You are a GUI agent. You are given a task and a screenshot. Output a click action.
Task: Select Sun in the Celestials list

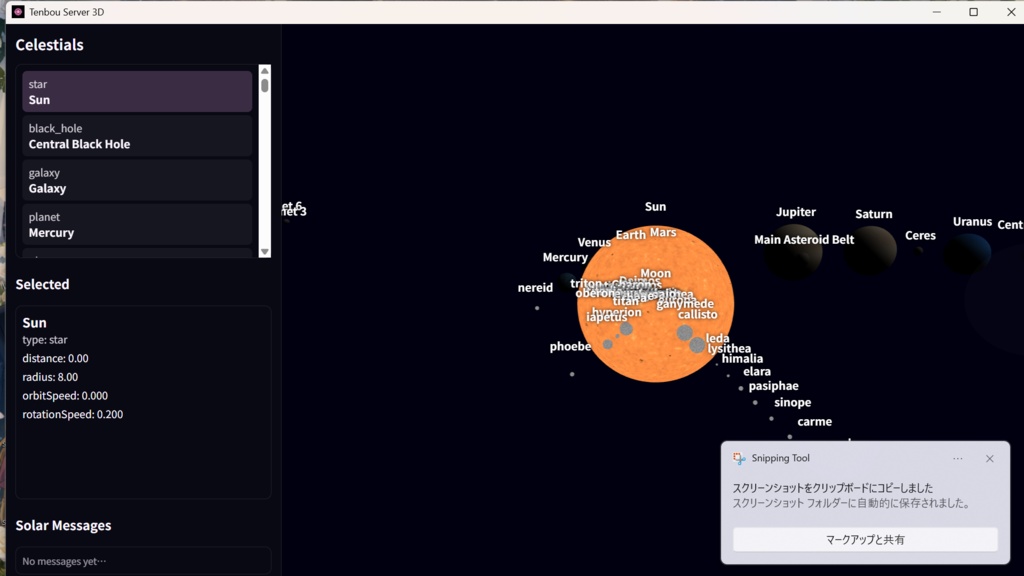point(136,91)
